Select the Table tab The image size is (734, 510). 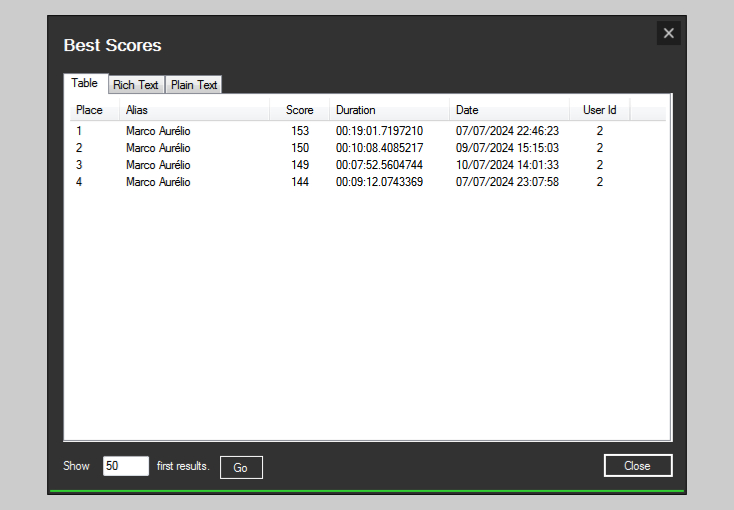(x=85, y=83)
